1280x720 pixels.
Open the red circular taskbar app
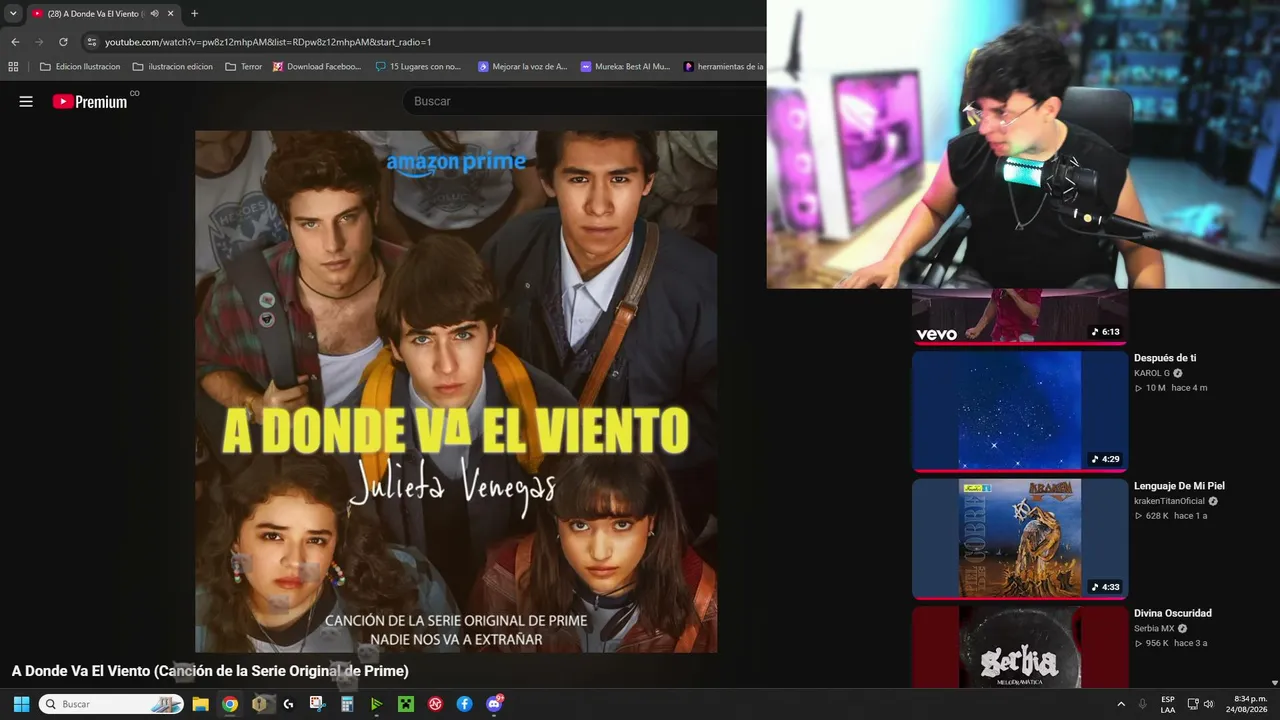[x=435, y=704]
